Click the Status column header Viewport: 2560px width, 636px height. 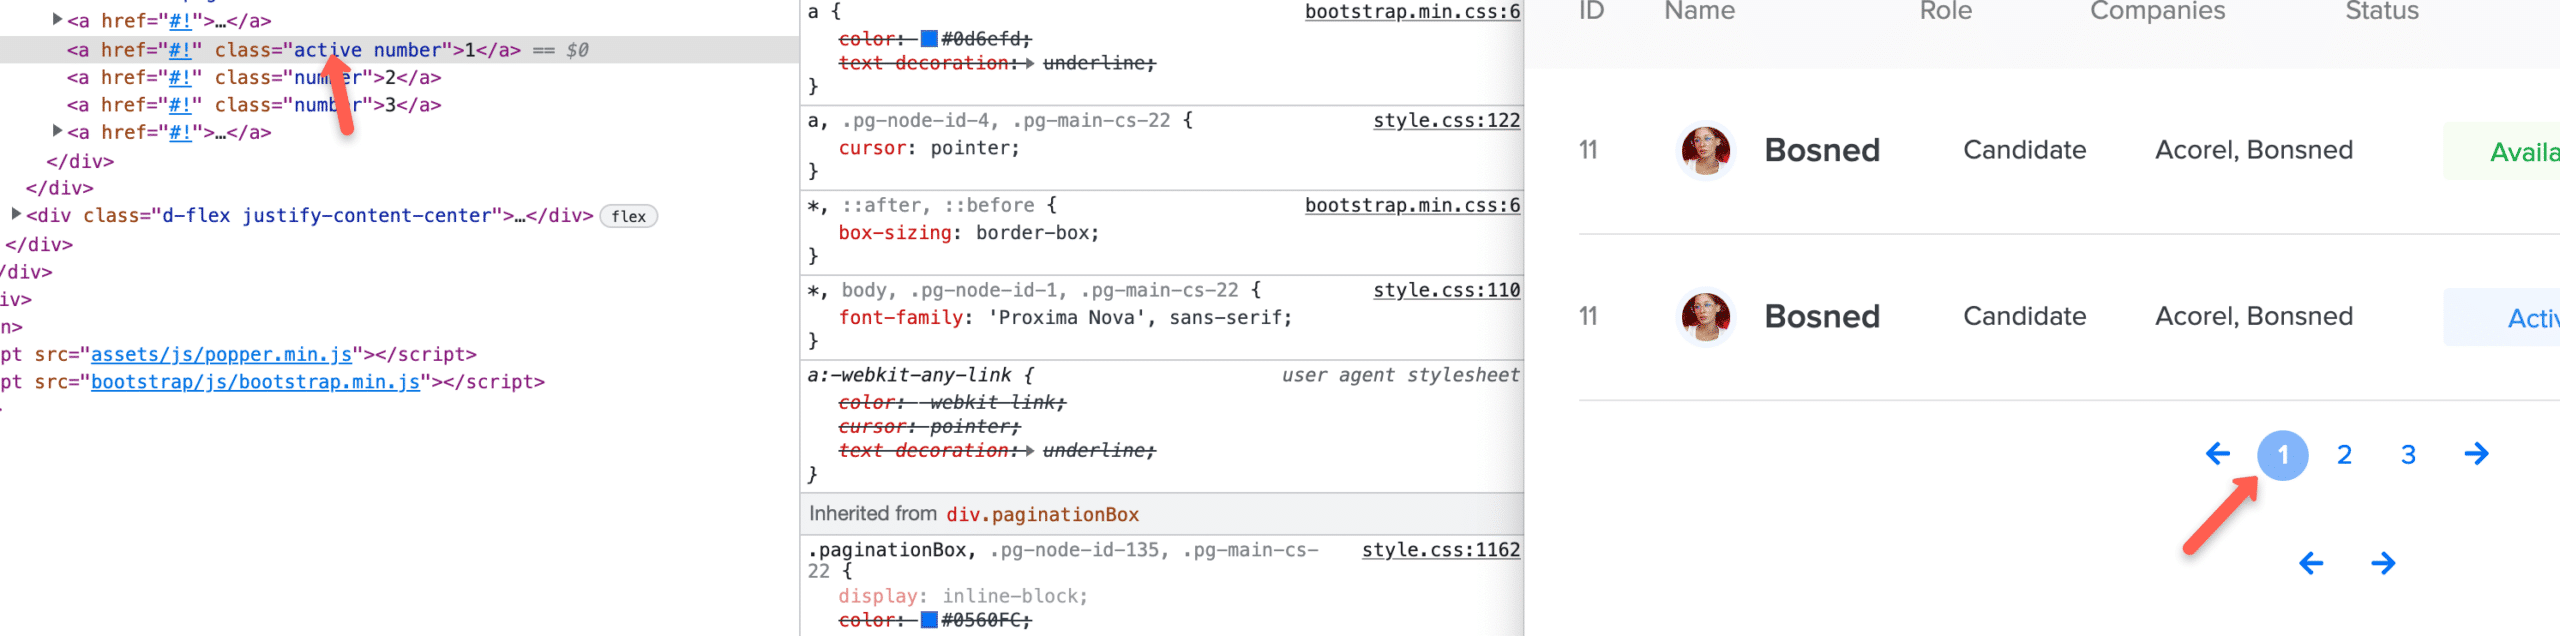[2382, 11]
